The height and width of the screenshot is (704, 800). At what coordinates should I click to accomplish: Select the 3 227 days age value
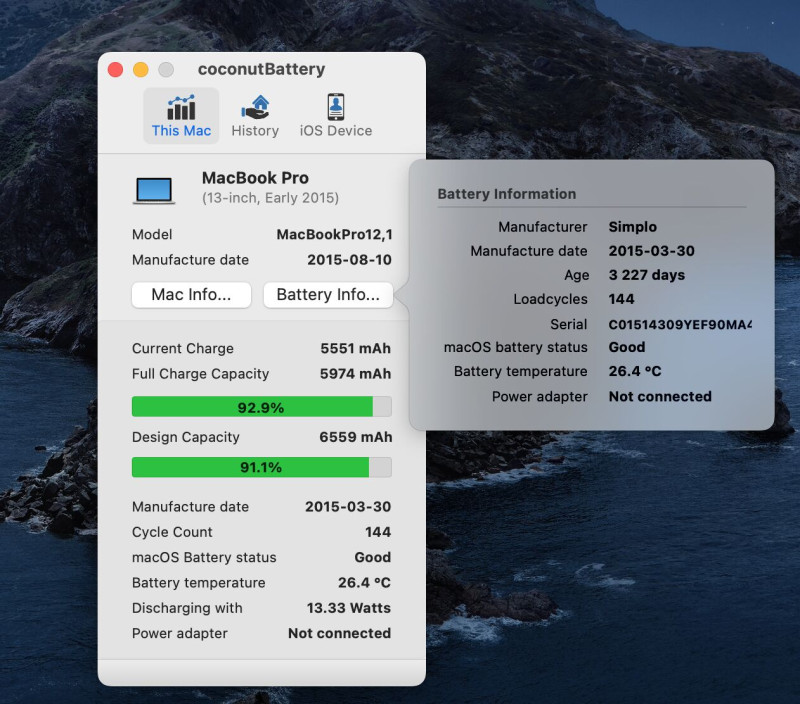[646, 275]
